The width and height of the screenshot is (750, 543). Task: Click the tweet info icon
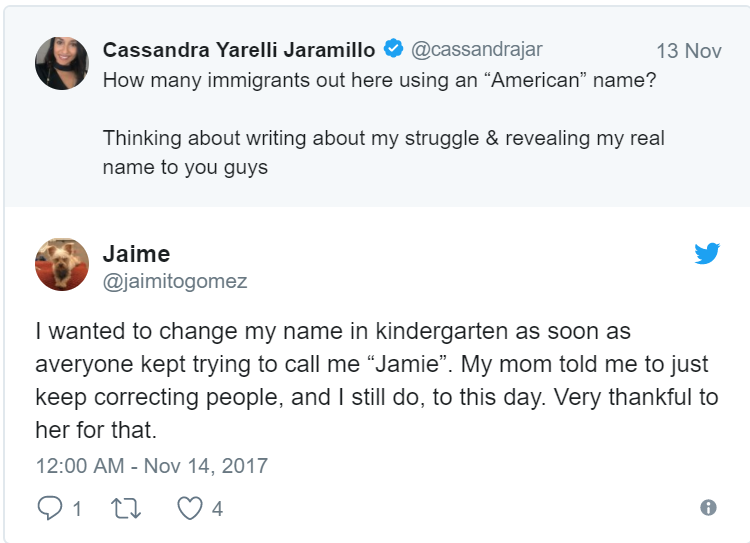tap(708, 508)
